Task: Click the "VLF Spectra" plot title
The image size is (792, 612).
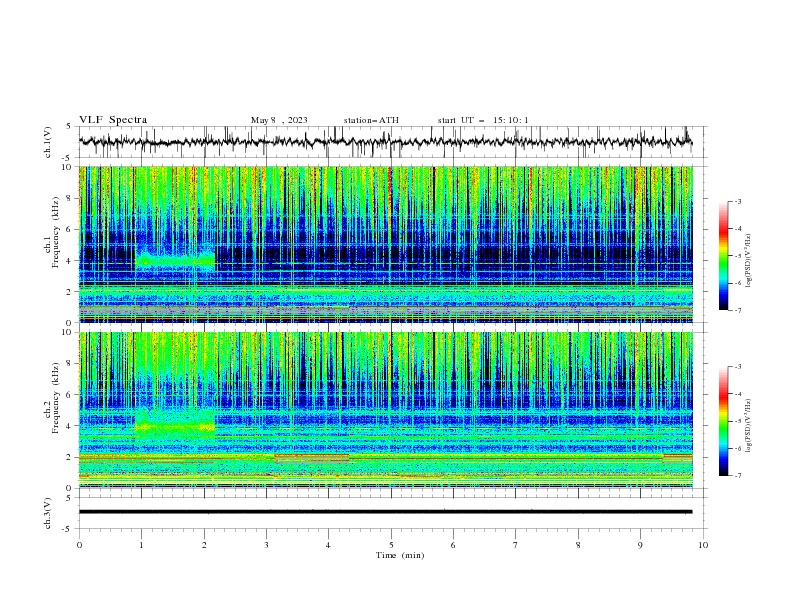Action: tap(113, 120)
